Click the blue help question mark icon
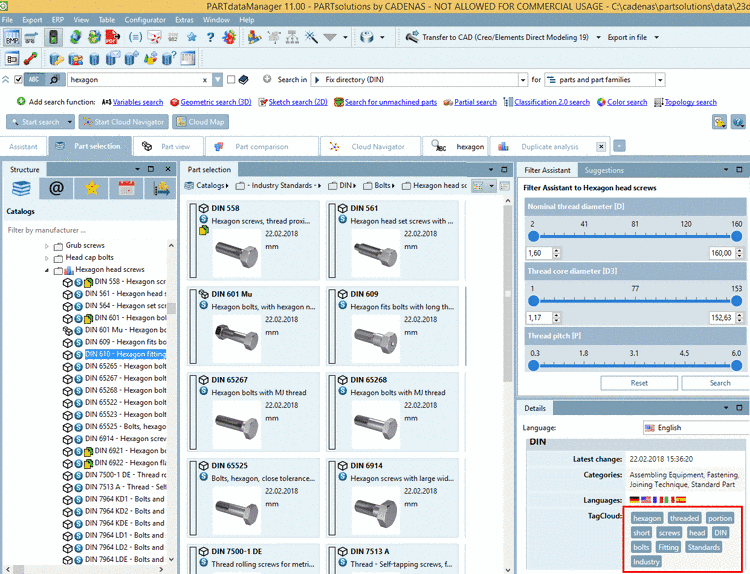Screen dimensions: 750x574 (x=210, y=38)
